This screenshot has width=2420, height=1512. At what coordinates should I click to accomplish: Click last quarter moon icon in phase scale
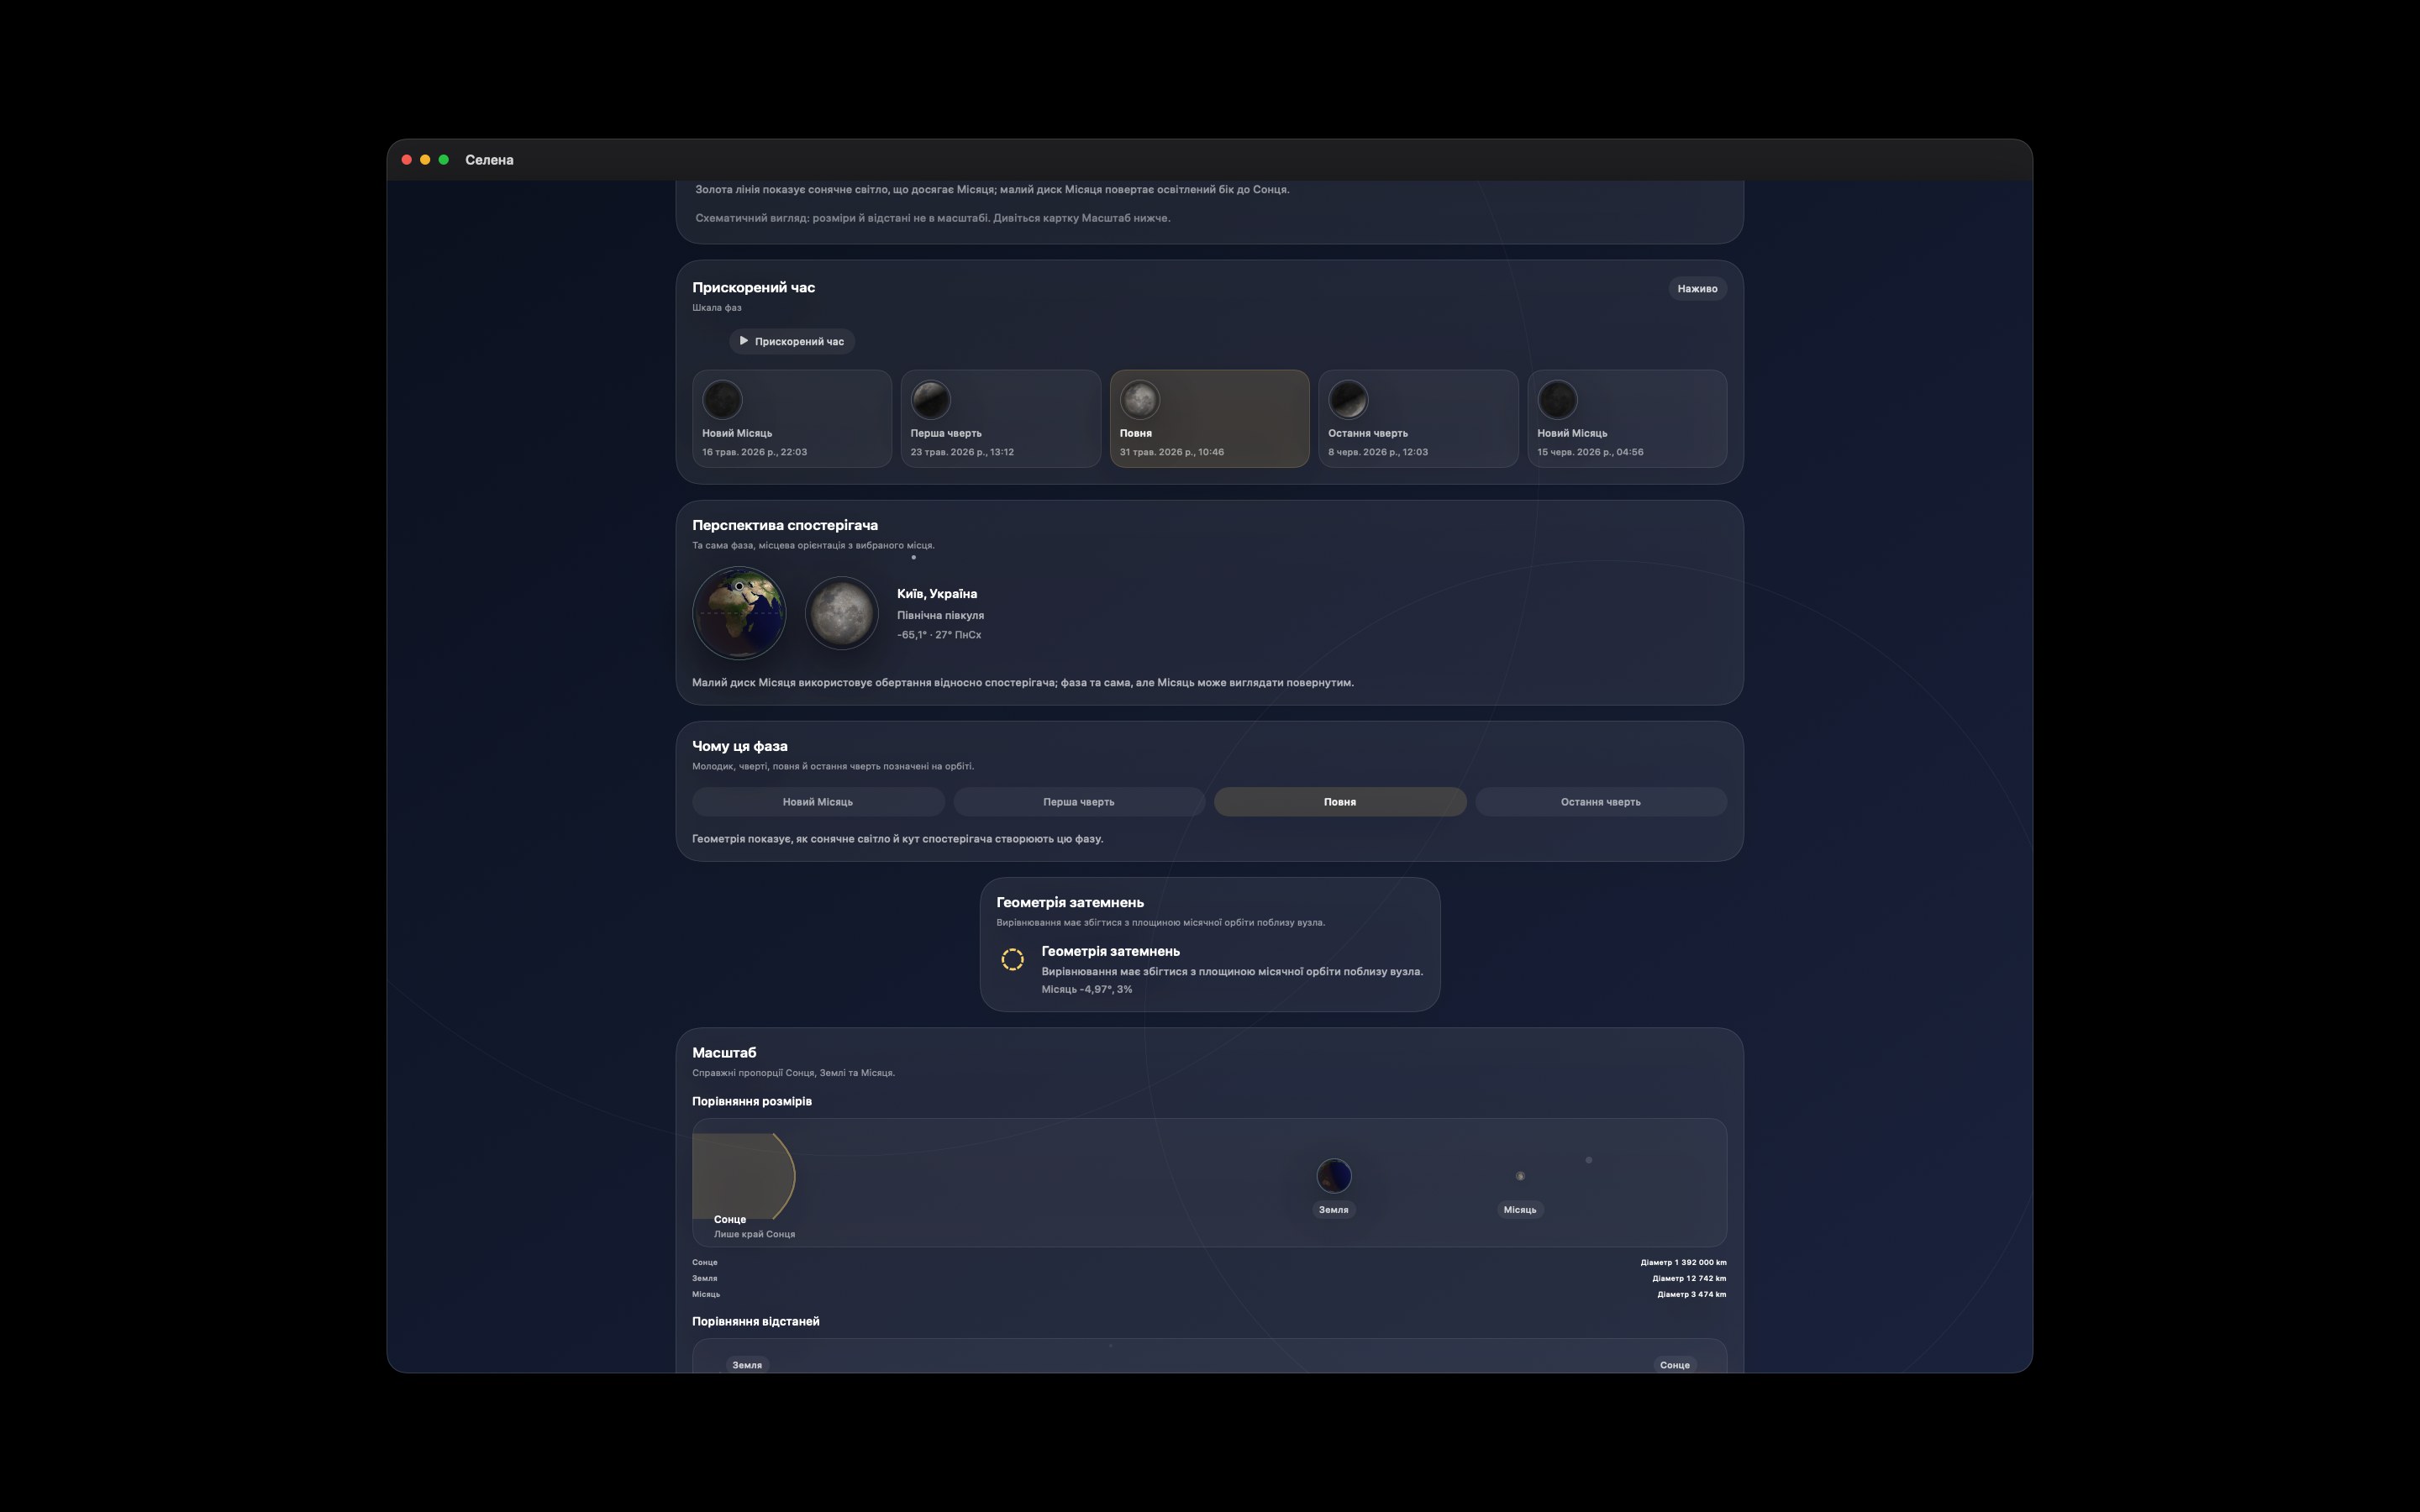pyautogui.click(x=1348, y=400)
